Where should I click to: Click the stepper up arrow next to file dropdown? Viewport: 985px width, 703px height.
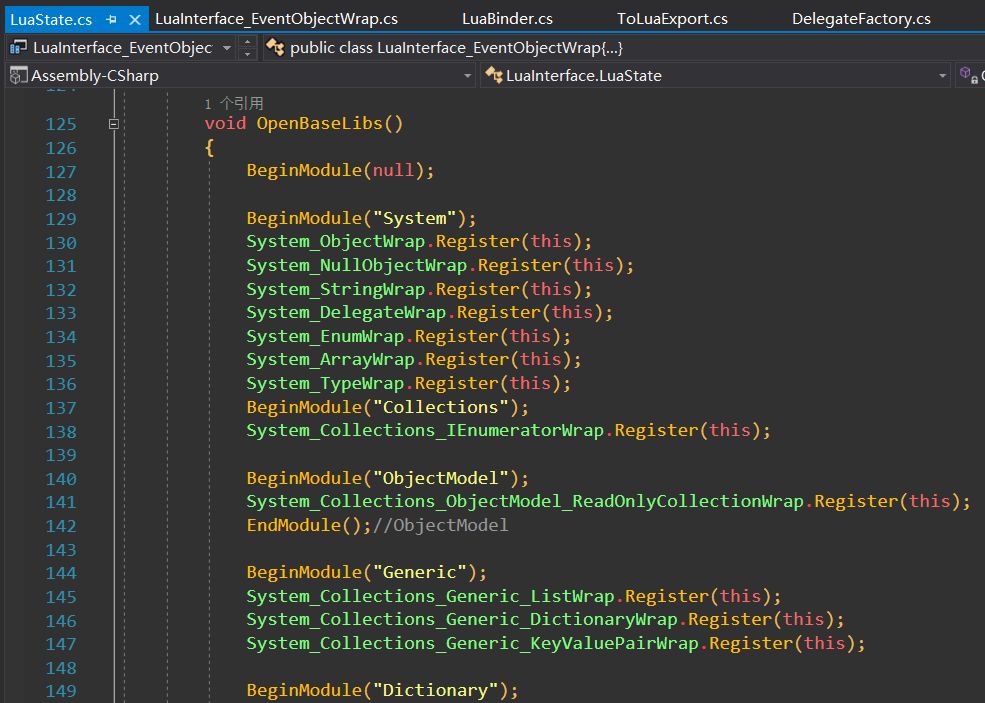click(248, 42)
